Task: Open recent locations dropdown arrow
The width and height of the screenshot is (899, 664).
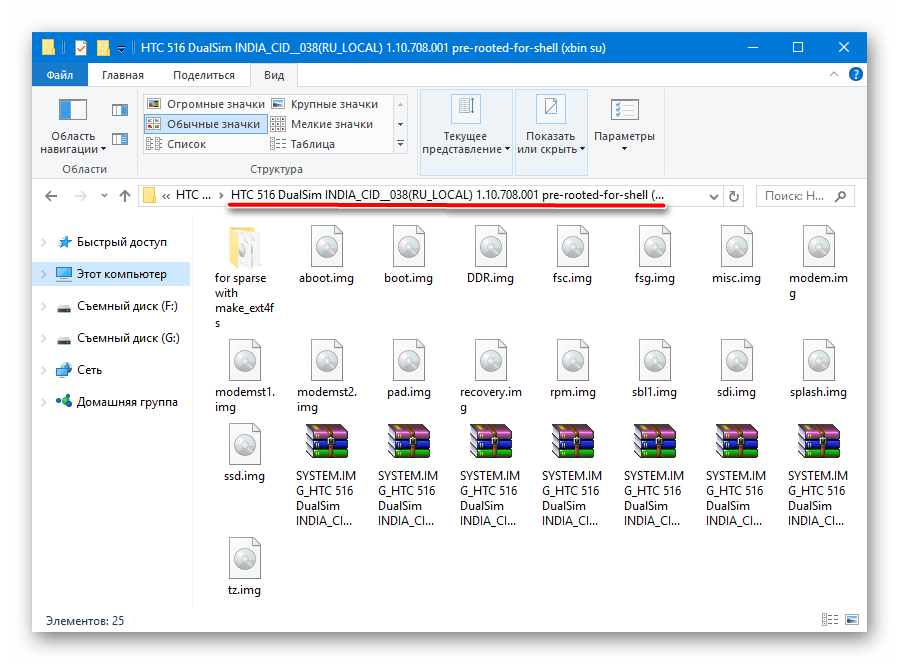Action: [104, 196]
